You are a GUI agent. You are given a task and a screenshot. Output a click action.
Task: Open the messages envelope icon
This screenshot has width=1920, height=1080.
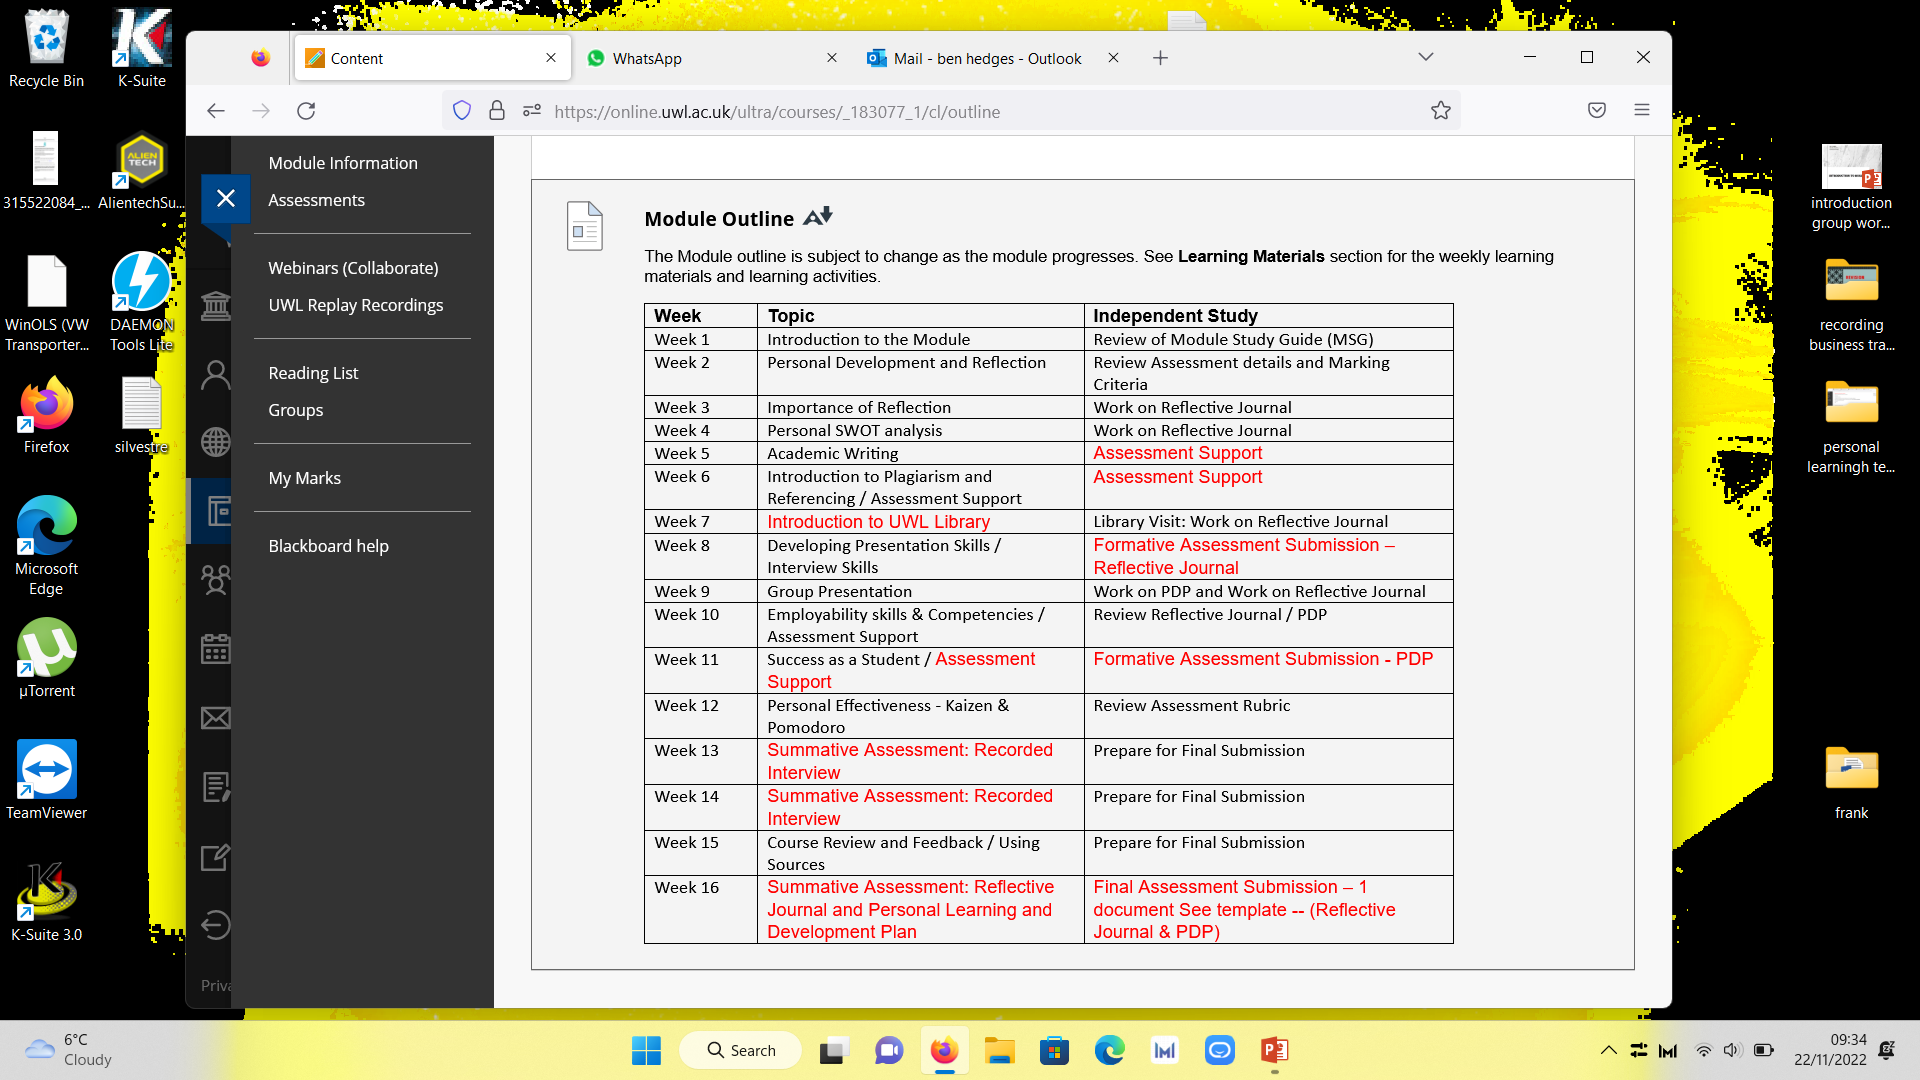[x=215, y=718]
